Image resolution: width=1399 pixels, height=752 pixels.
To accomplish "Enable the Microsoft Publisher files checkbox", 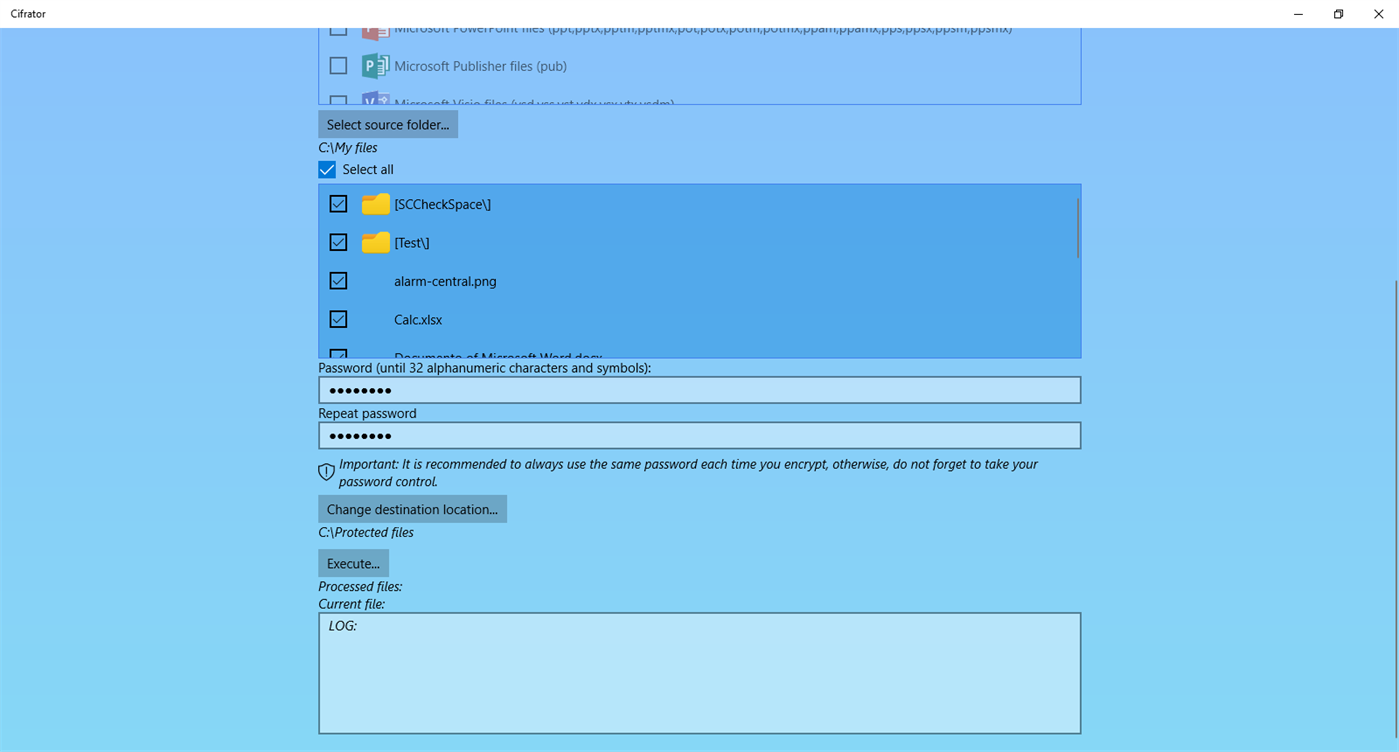I will tap(338, 65).
